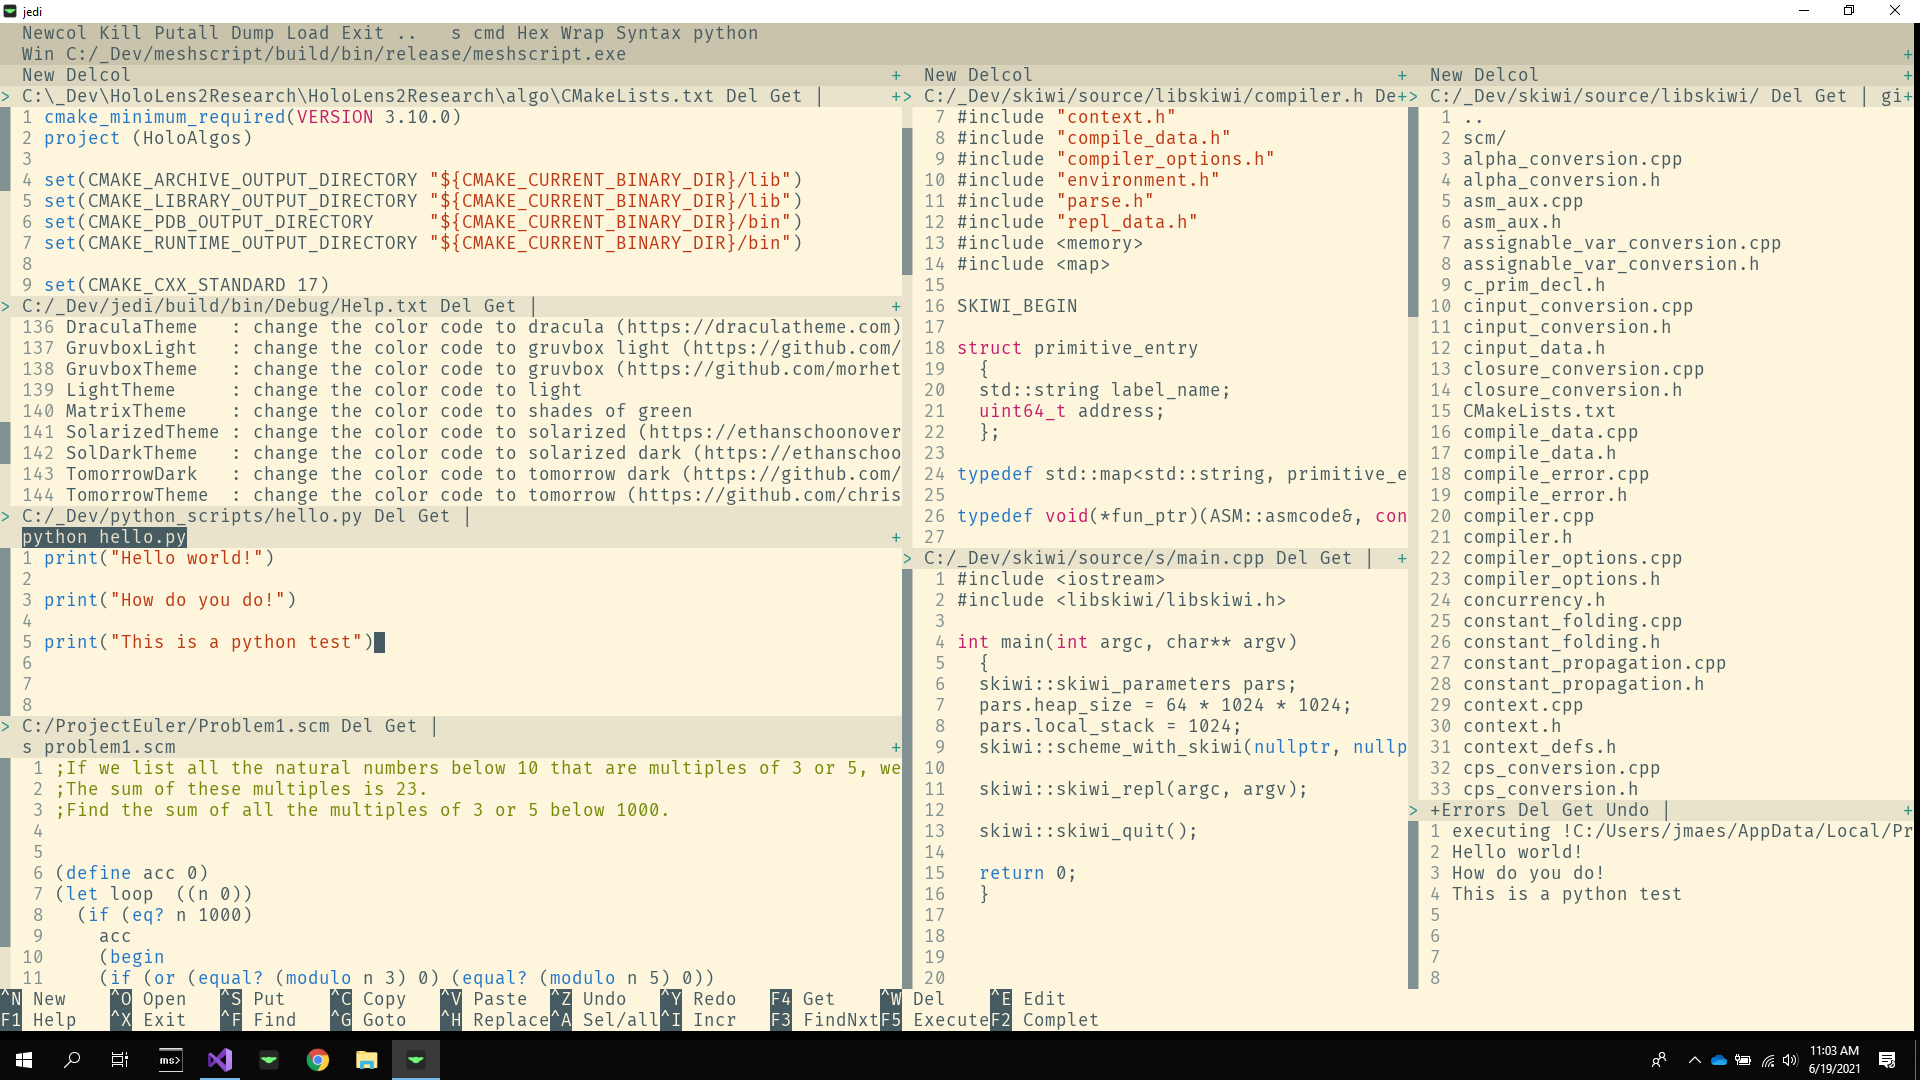Launch Chrome from the taskbar
This screenshot has height=1080, width=1920.
pyautogui.click(x=318, y=1060)
